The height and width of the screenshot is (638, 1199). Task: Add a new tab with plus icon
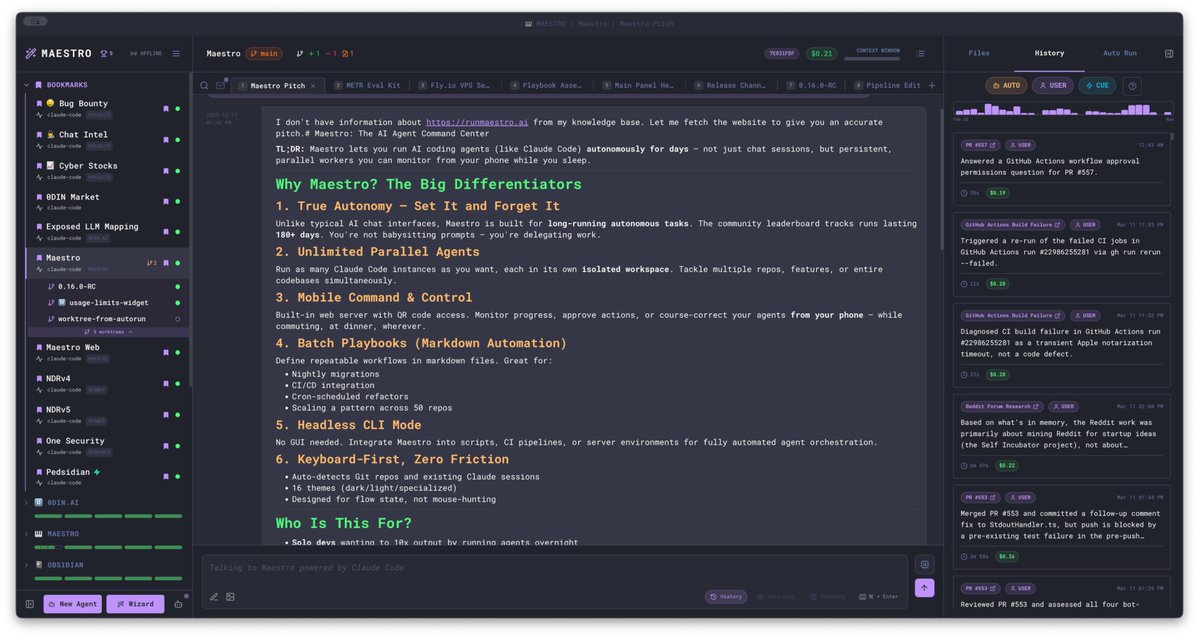click(931, 86)
